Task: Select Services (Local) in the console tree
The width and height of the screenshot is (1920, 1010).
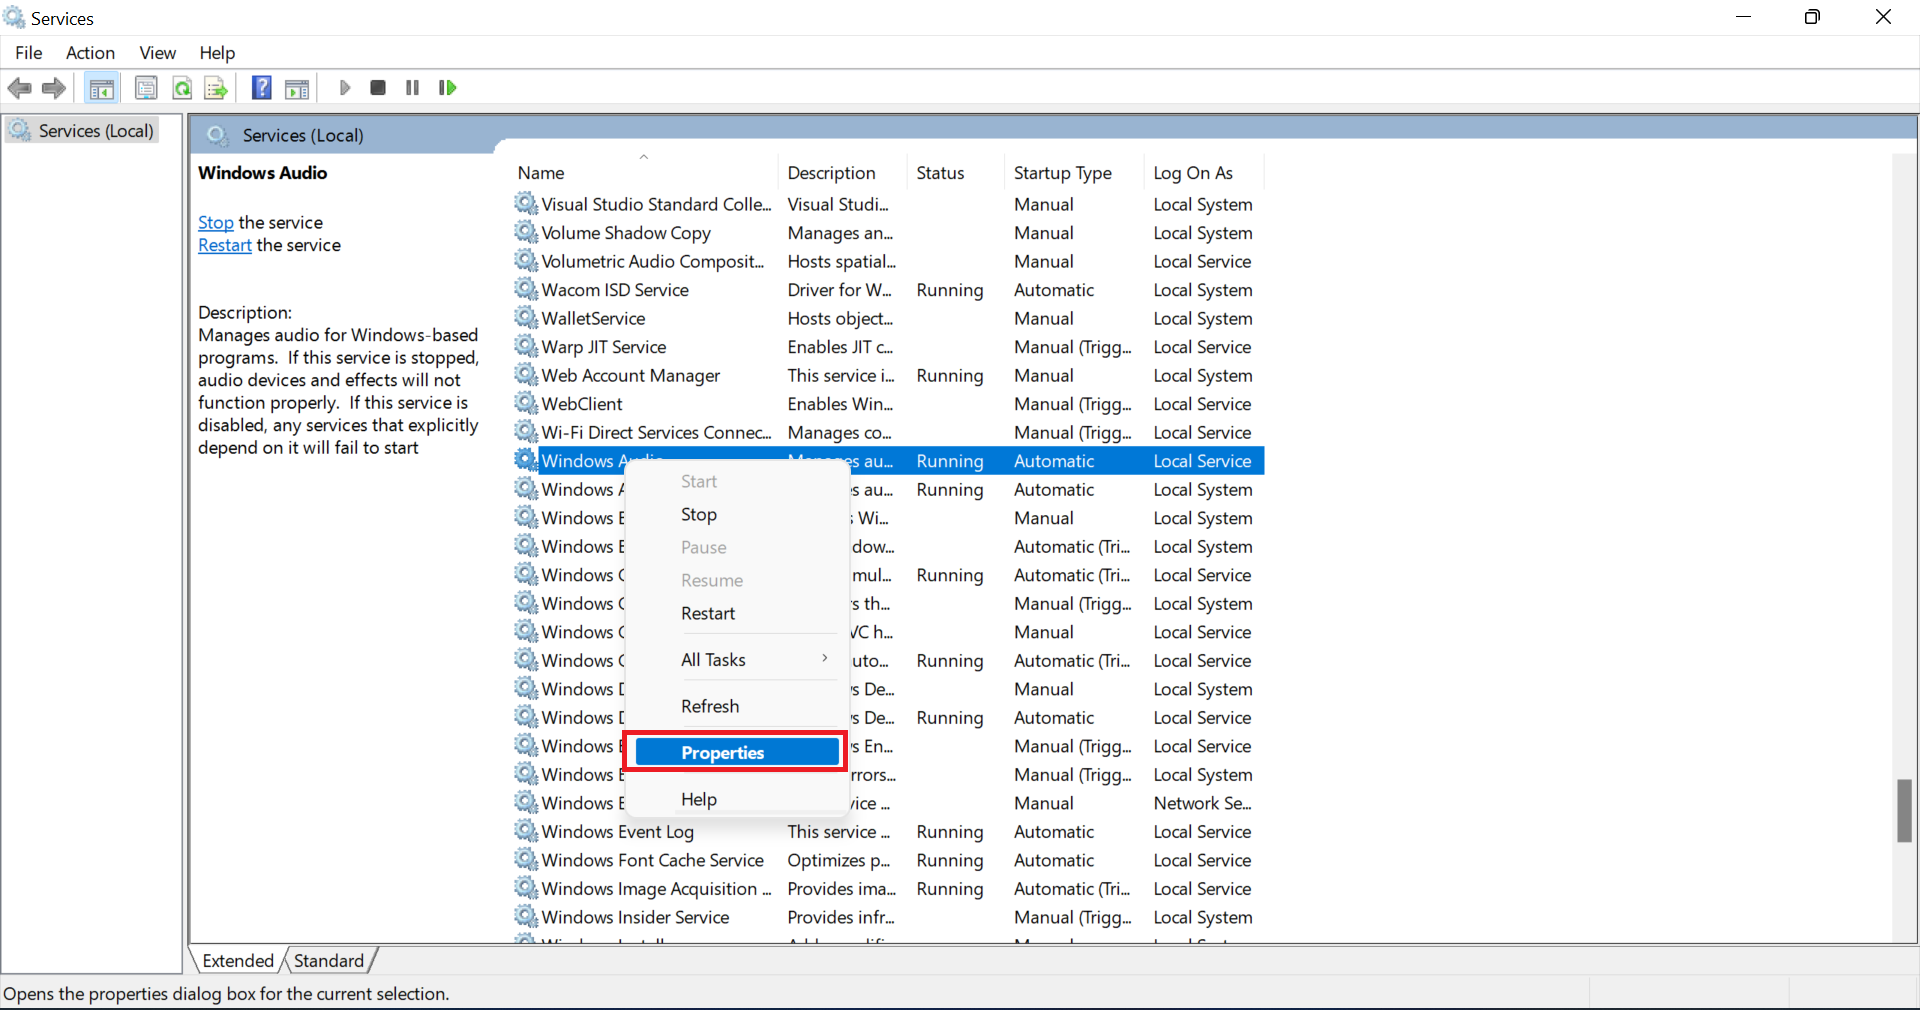Action: point(96,131)
